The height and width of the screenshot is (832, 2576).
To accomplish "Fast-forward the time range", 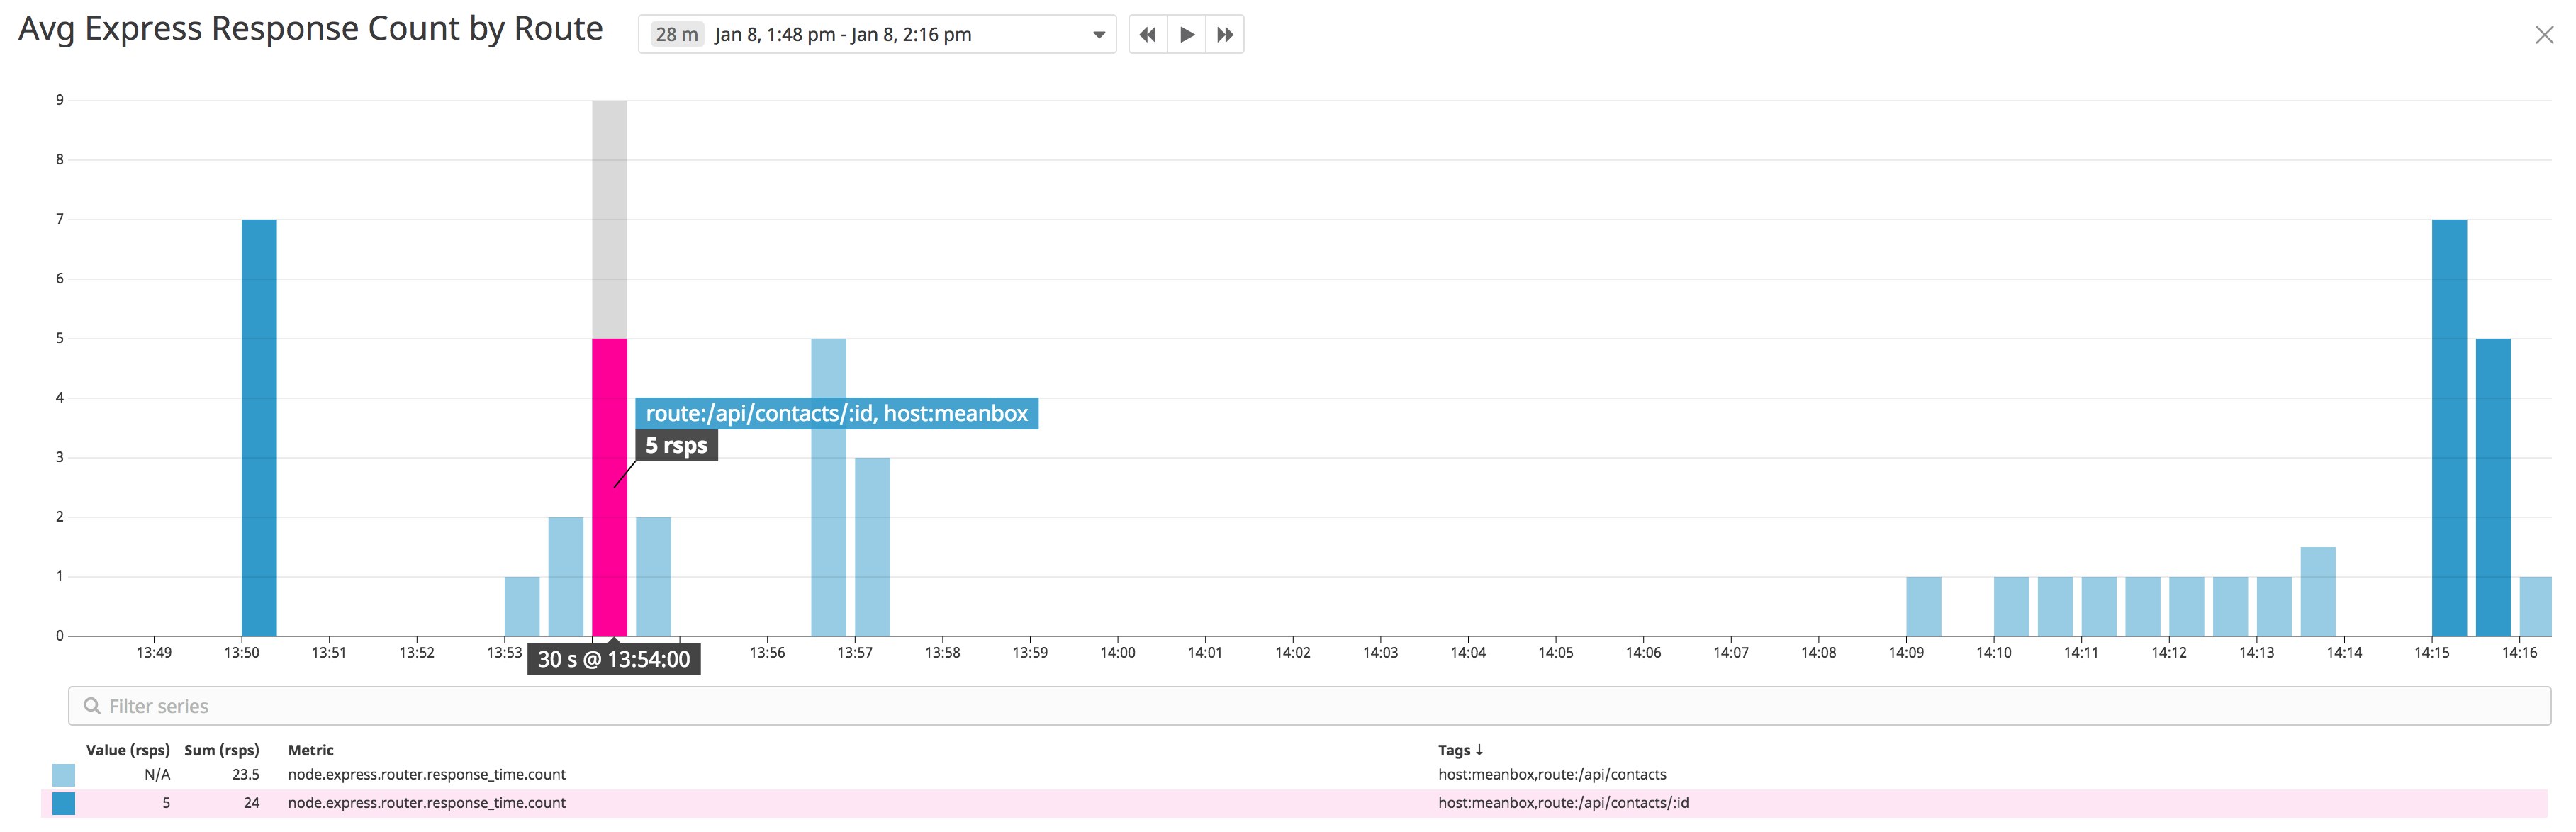I will point(1225,35).
